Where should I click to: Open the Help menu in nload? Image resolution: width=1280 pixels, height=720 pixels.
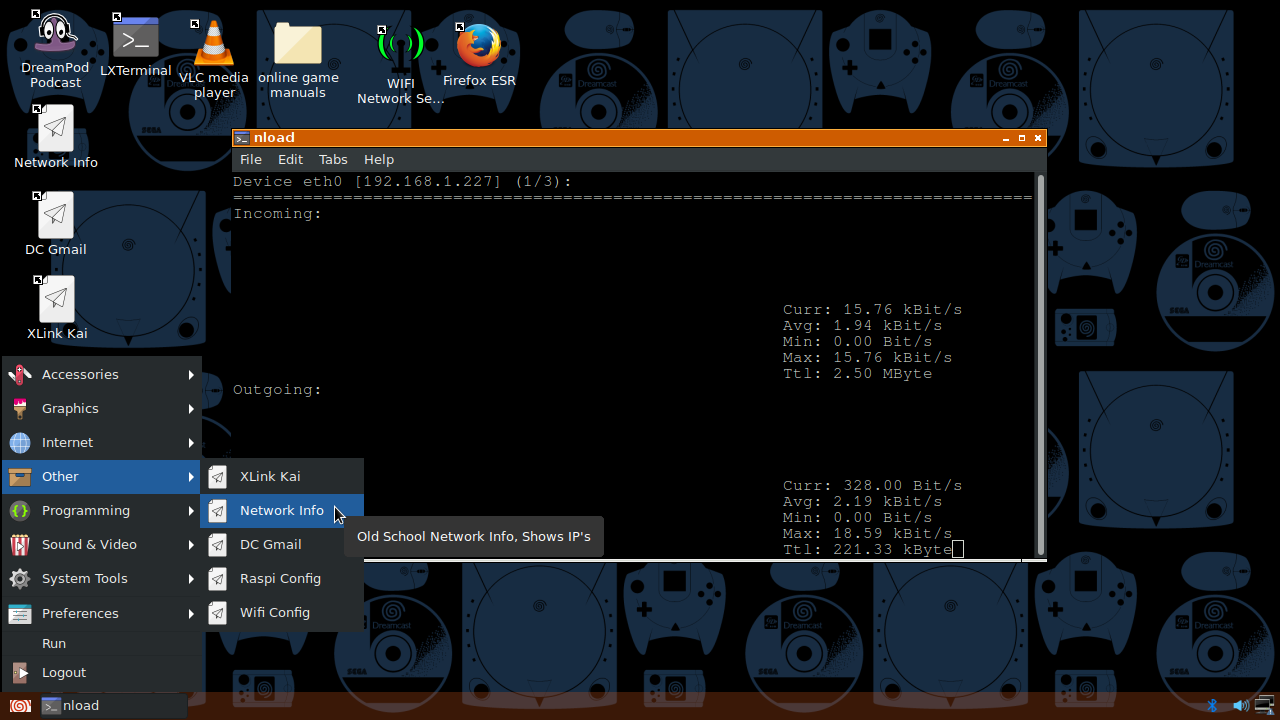pyautogui.click(x=379, y=160)
